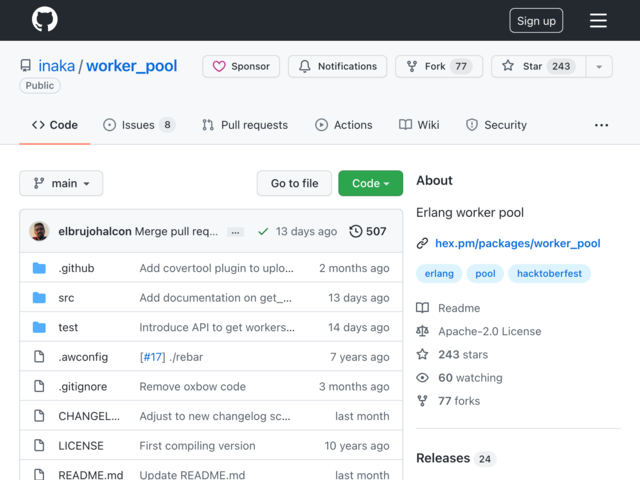Open the Actions tab
The image size is (640, 480).
click(344, 125)
